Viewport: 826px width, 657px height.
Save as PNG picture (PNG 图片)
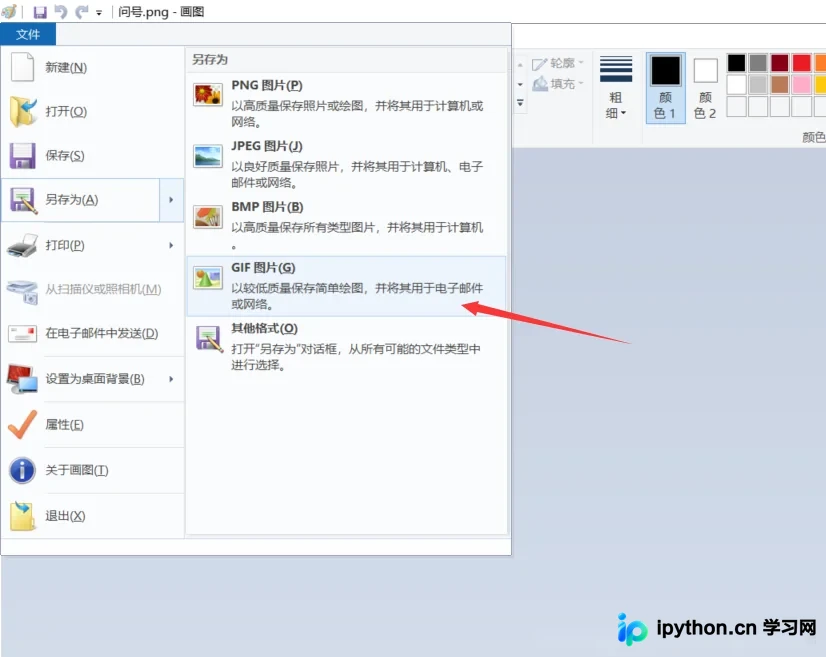(346, 103)
